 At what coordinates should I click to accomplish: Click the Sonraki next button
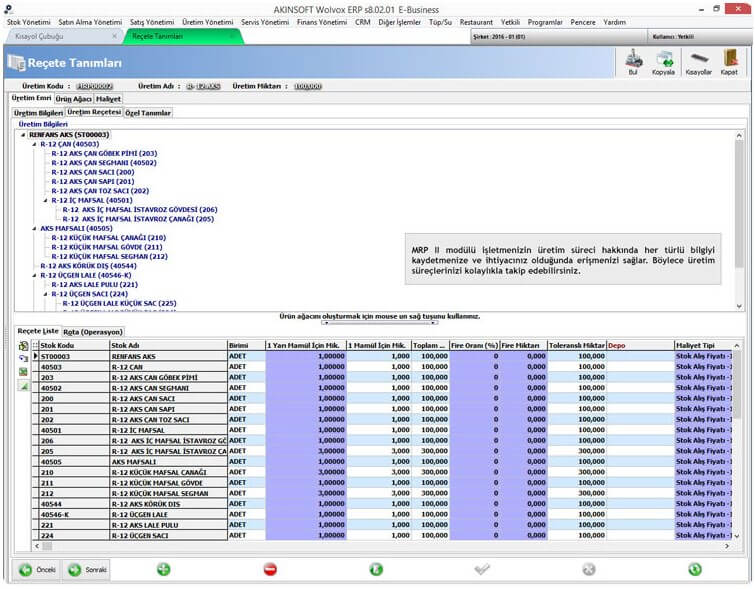click(x=87, y=570)
